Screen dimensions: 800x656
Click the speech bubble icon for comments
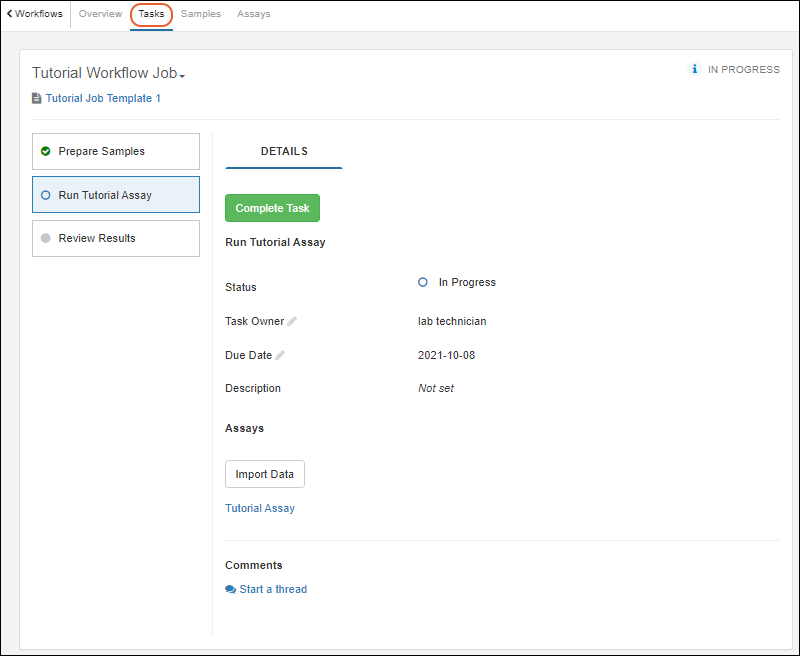(231, 590)
